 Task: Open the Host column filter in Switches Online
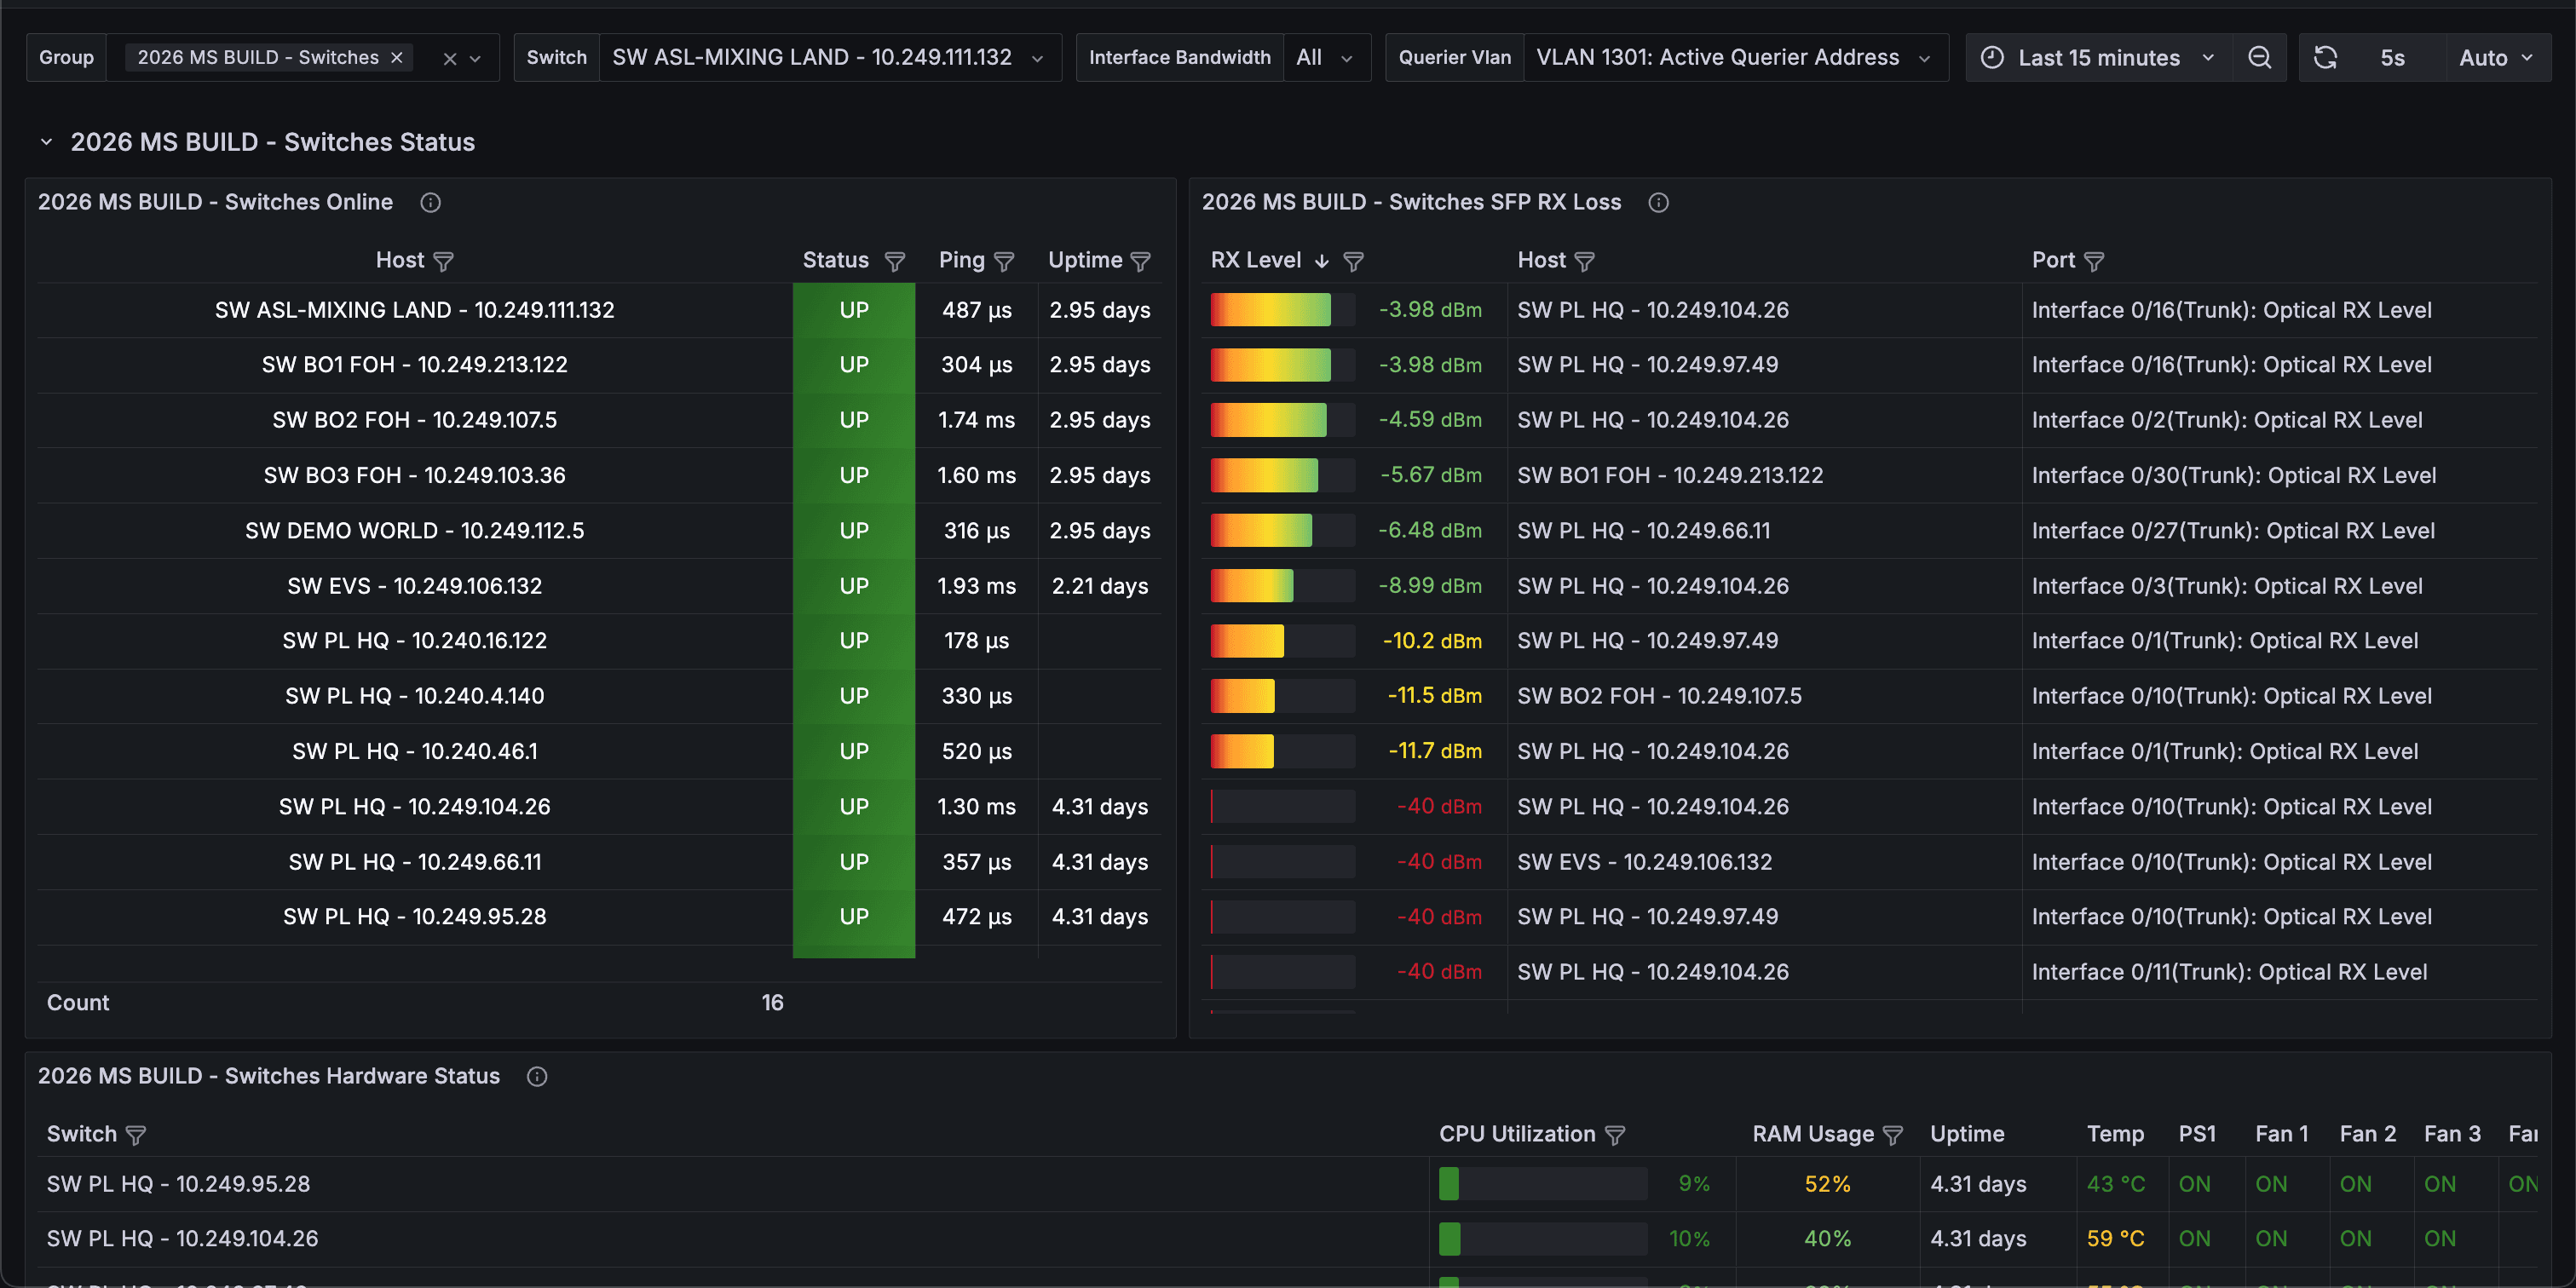pos(444,261)
